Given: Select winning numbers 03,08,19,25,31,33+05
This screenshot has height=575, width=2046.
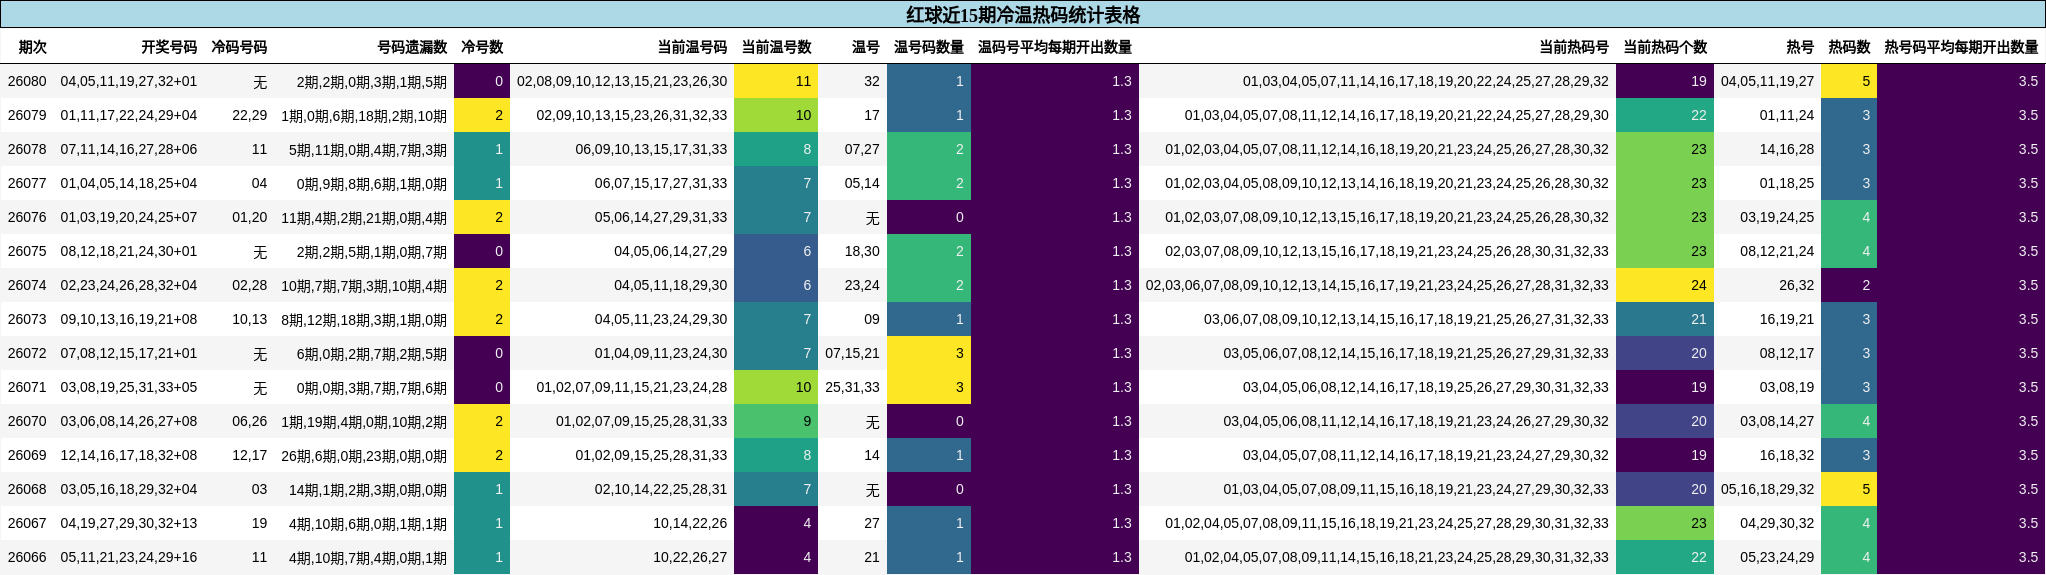Looking at the screenshot, I should [x=129, y=387].
